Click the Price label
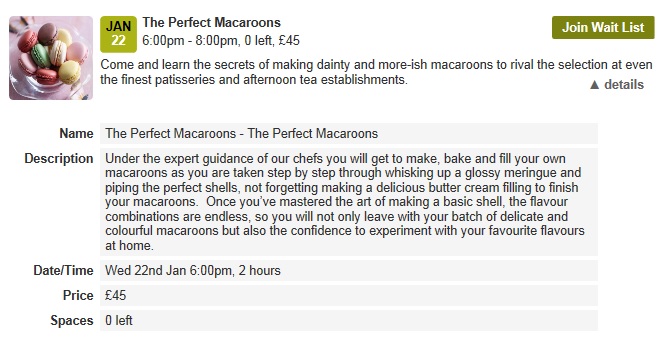667x361 pixels. pyautogui.click(x=78, y=296)
